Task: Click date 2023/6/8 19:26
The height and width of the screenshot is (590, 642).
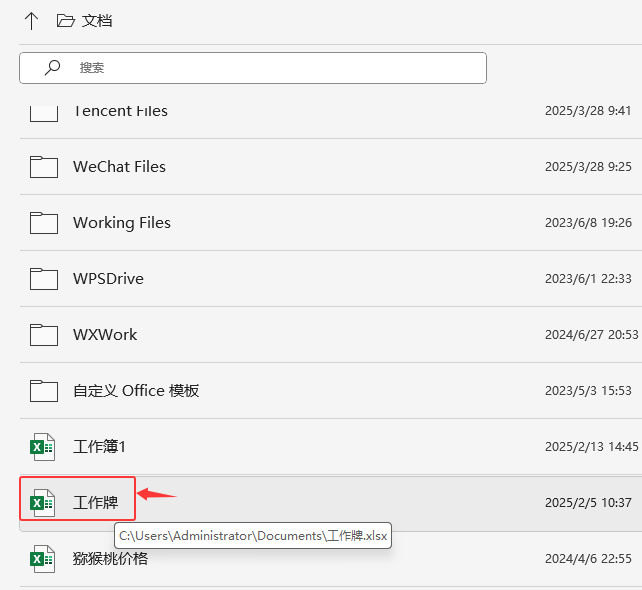Action: point(588,223)
